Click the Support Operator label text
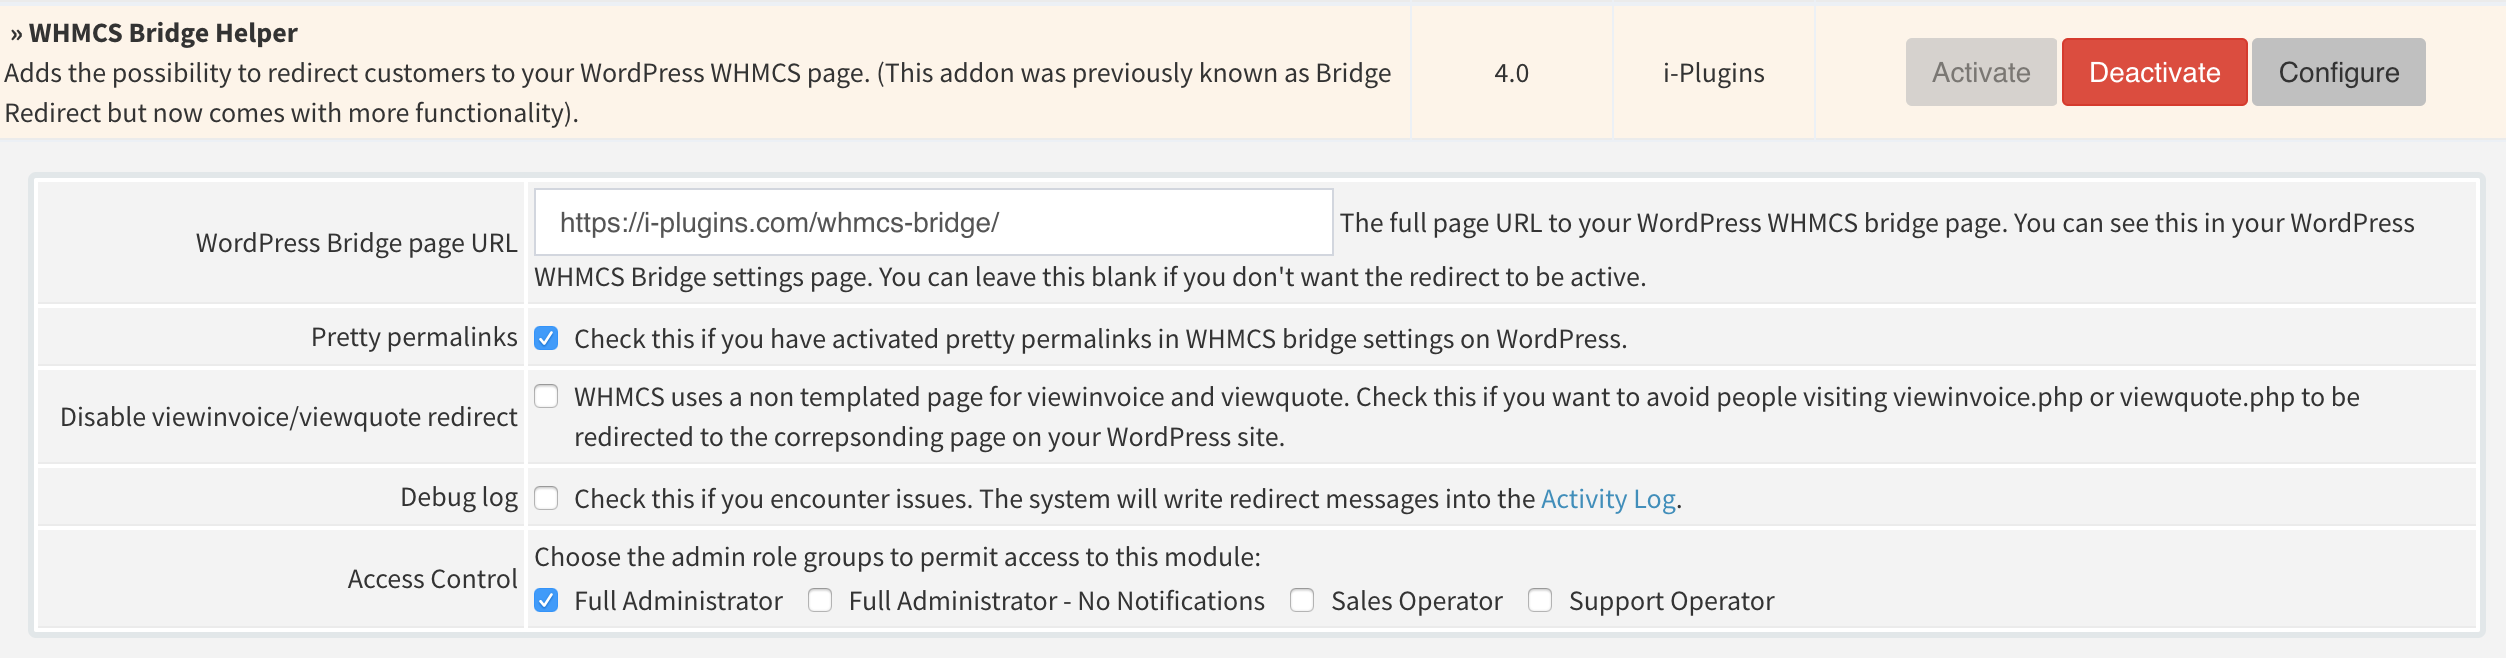 [x=1671, y=601]
